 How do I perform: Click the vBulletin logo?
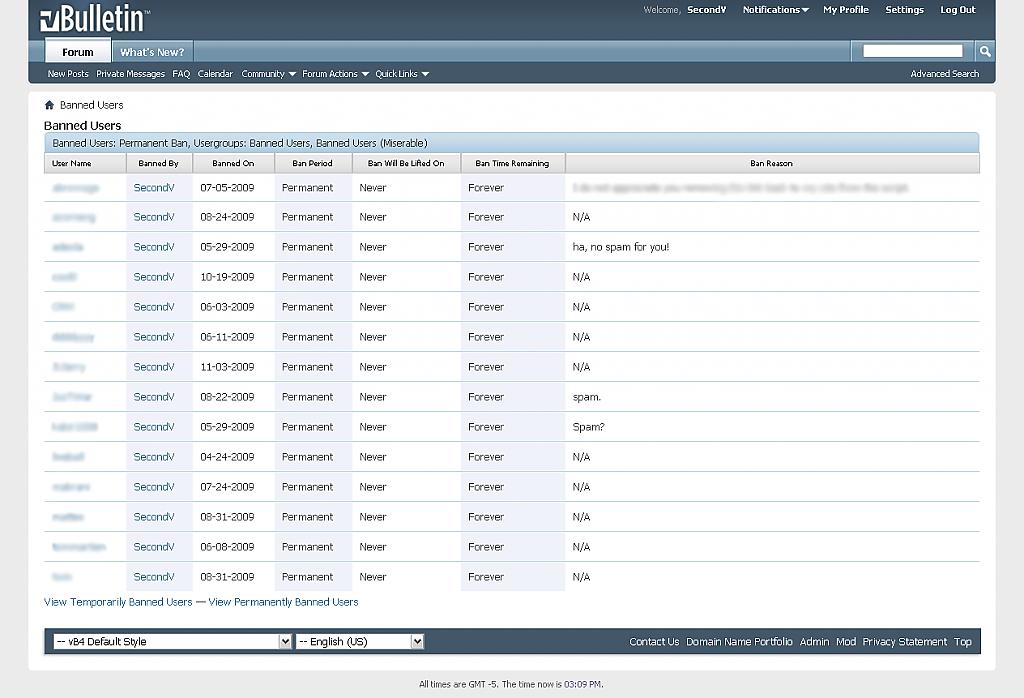[94, 19]
